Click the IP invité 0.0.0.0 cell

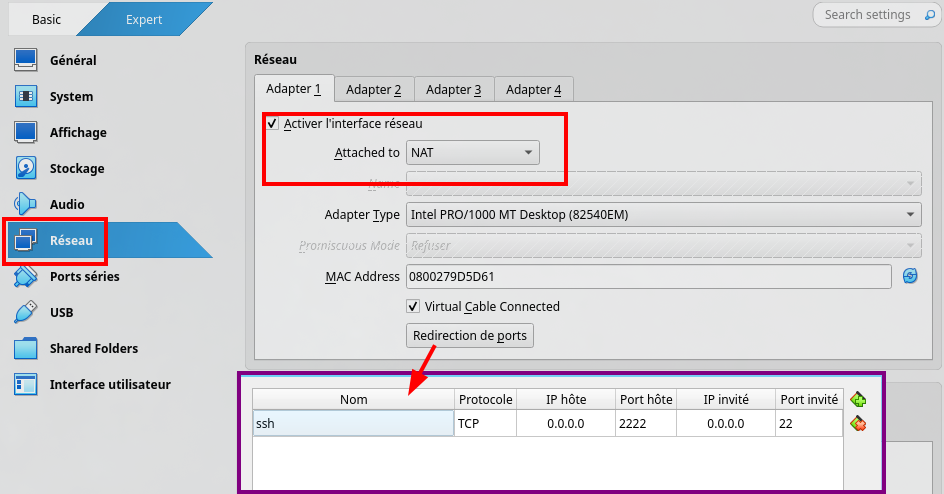tap(726, 424)
